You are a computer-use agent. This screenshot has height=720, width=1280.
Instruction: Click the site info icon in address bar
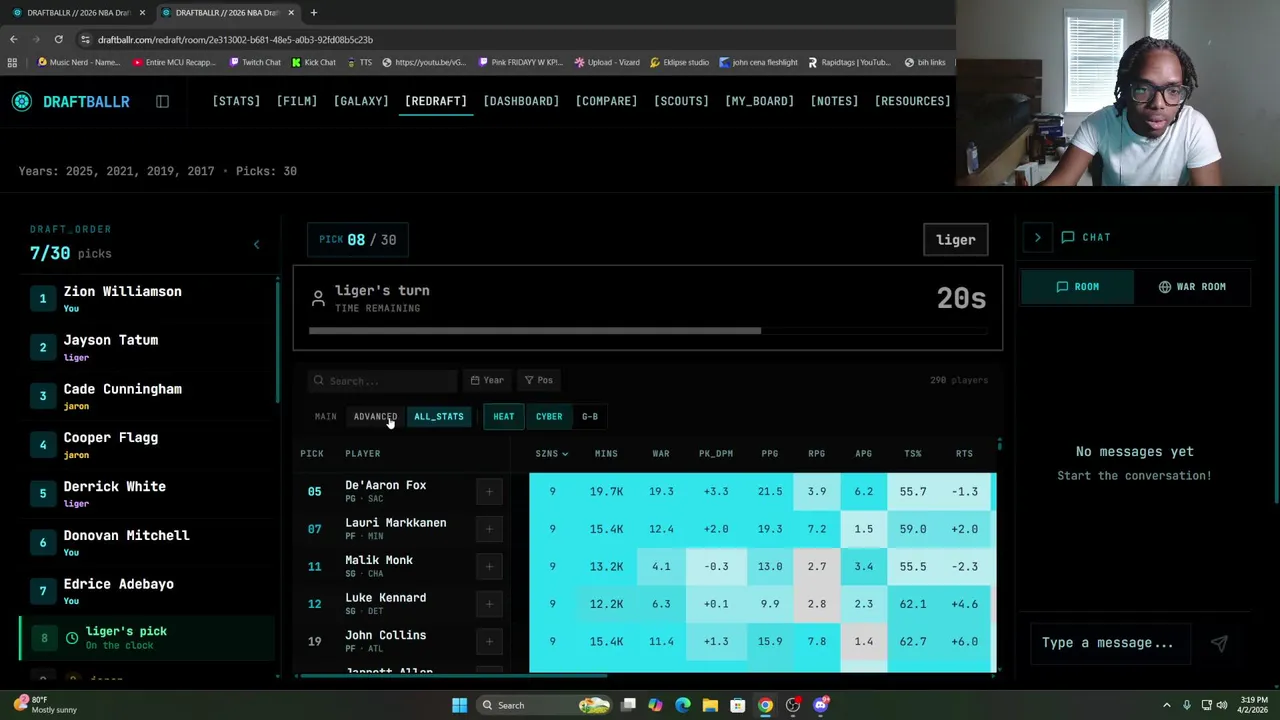pyautogui.click(x=86, y=39)
